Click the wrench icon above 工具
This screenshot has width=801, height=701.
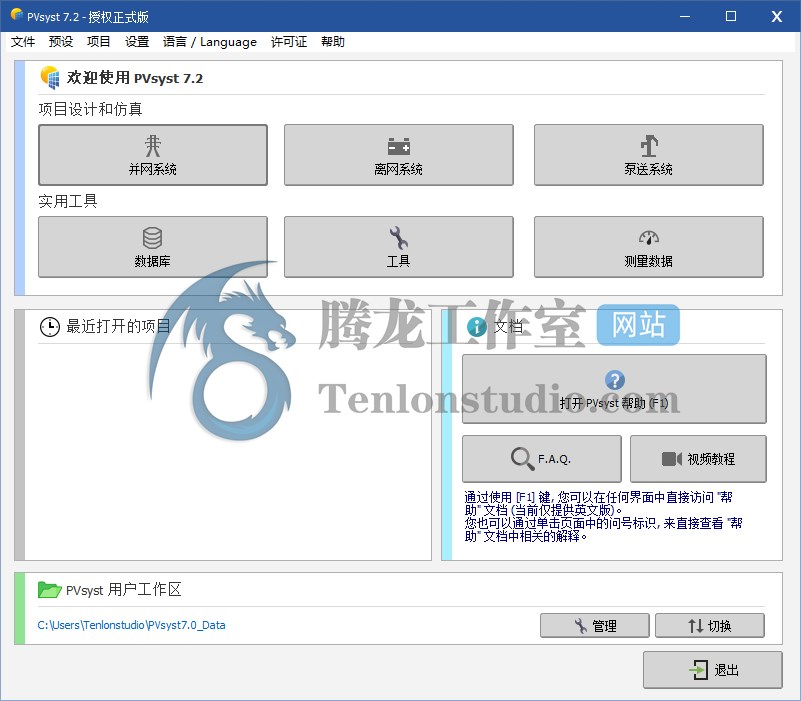click(x=398, y=238)
